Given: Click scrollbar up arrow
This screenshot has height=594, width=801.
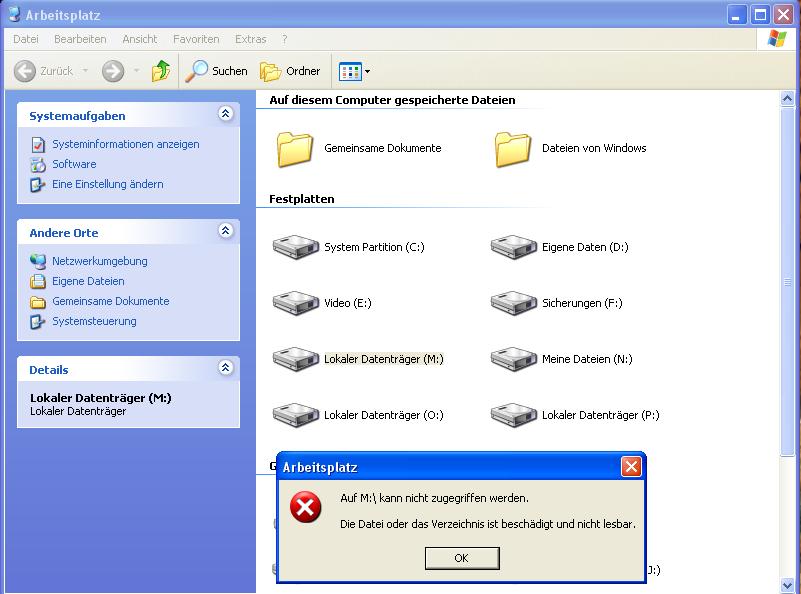Looking at the screenshot, I should point(787,98).
